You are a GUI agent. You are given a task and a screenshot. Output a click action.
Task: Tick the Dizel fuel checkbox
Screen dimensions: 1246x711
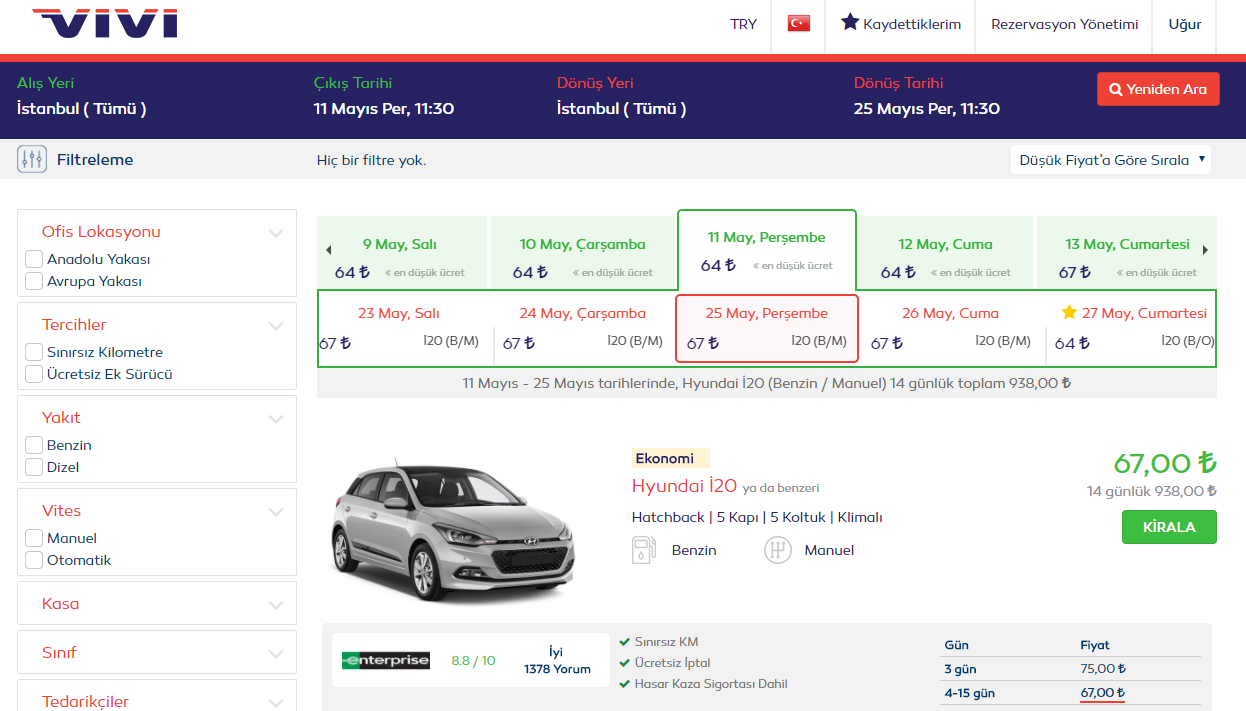click(34, 467)
